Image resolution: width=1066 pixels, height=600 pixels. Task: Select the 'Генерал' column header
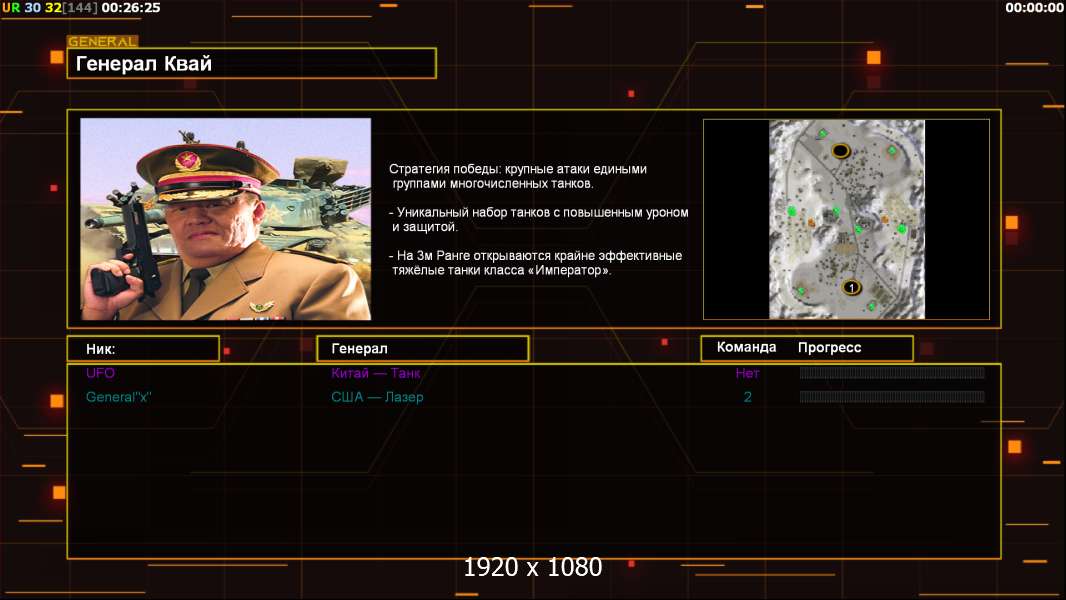pos(423,349)
